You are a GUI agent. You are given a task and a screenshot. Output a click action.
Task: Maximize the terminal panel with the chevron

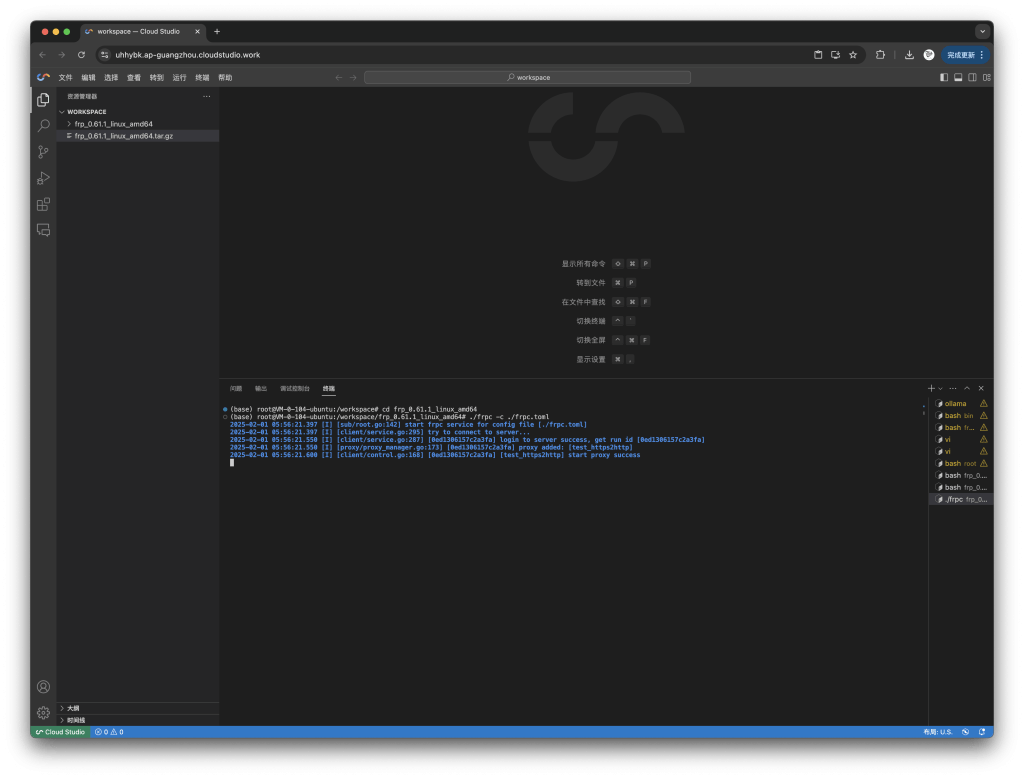[967, 388]
